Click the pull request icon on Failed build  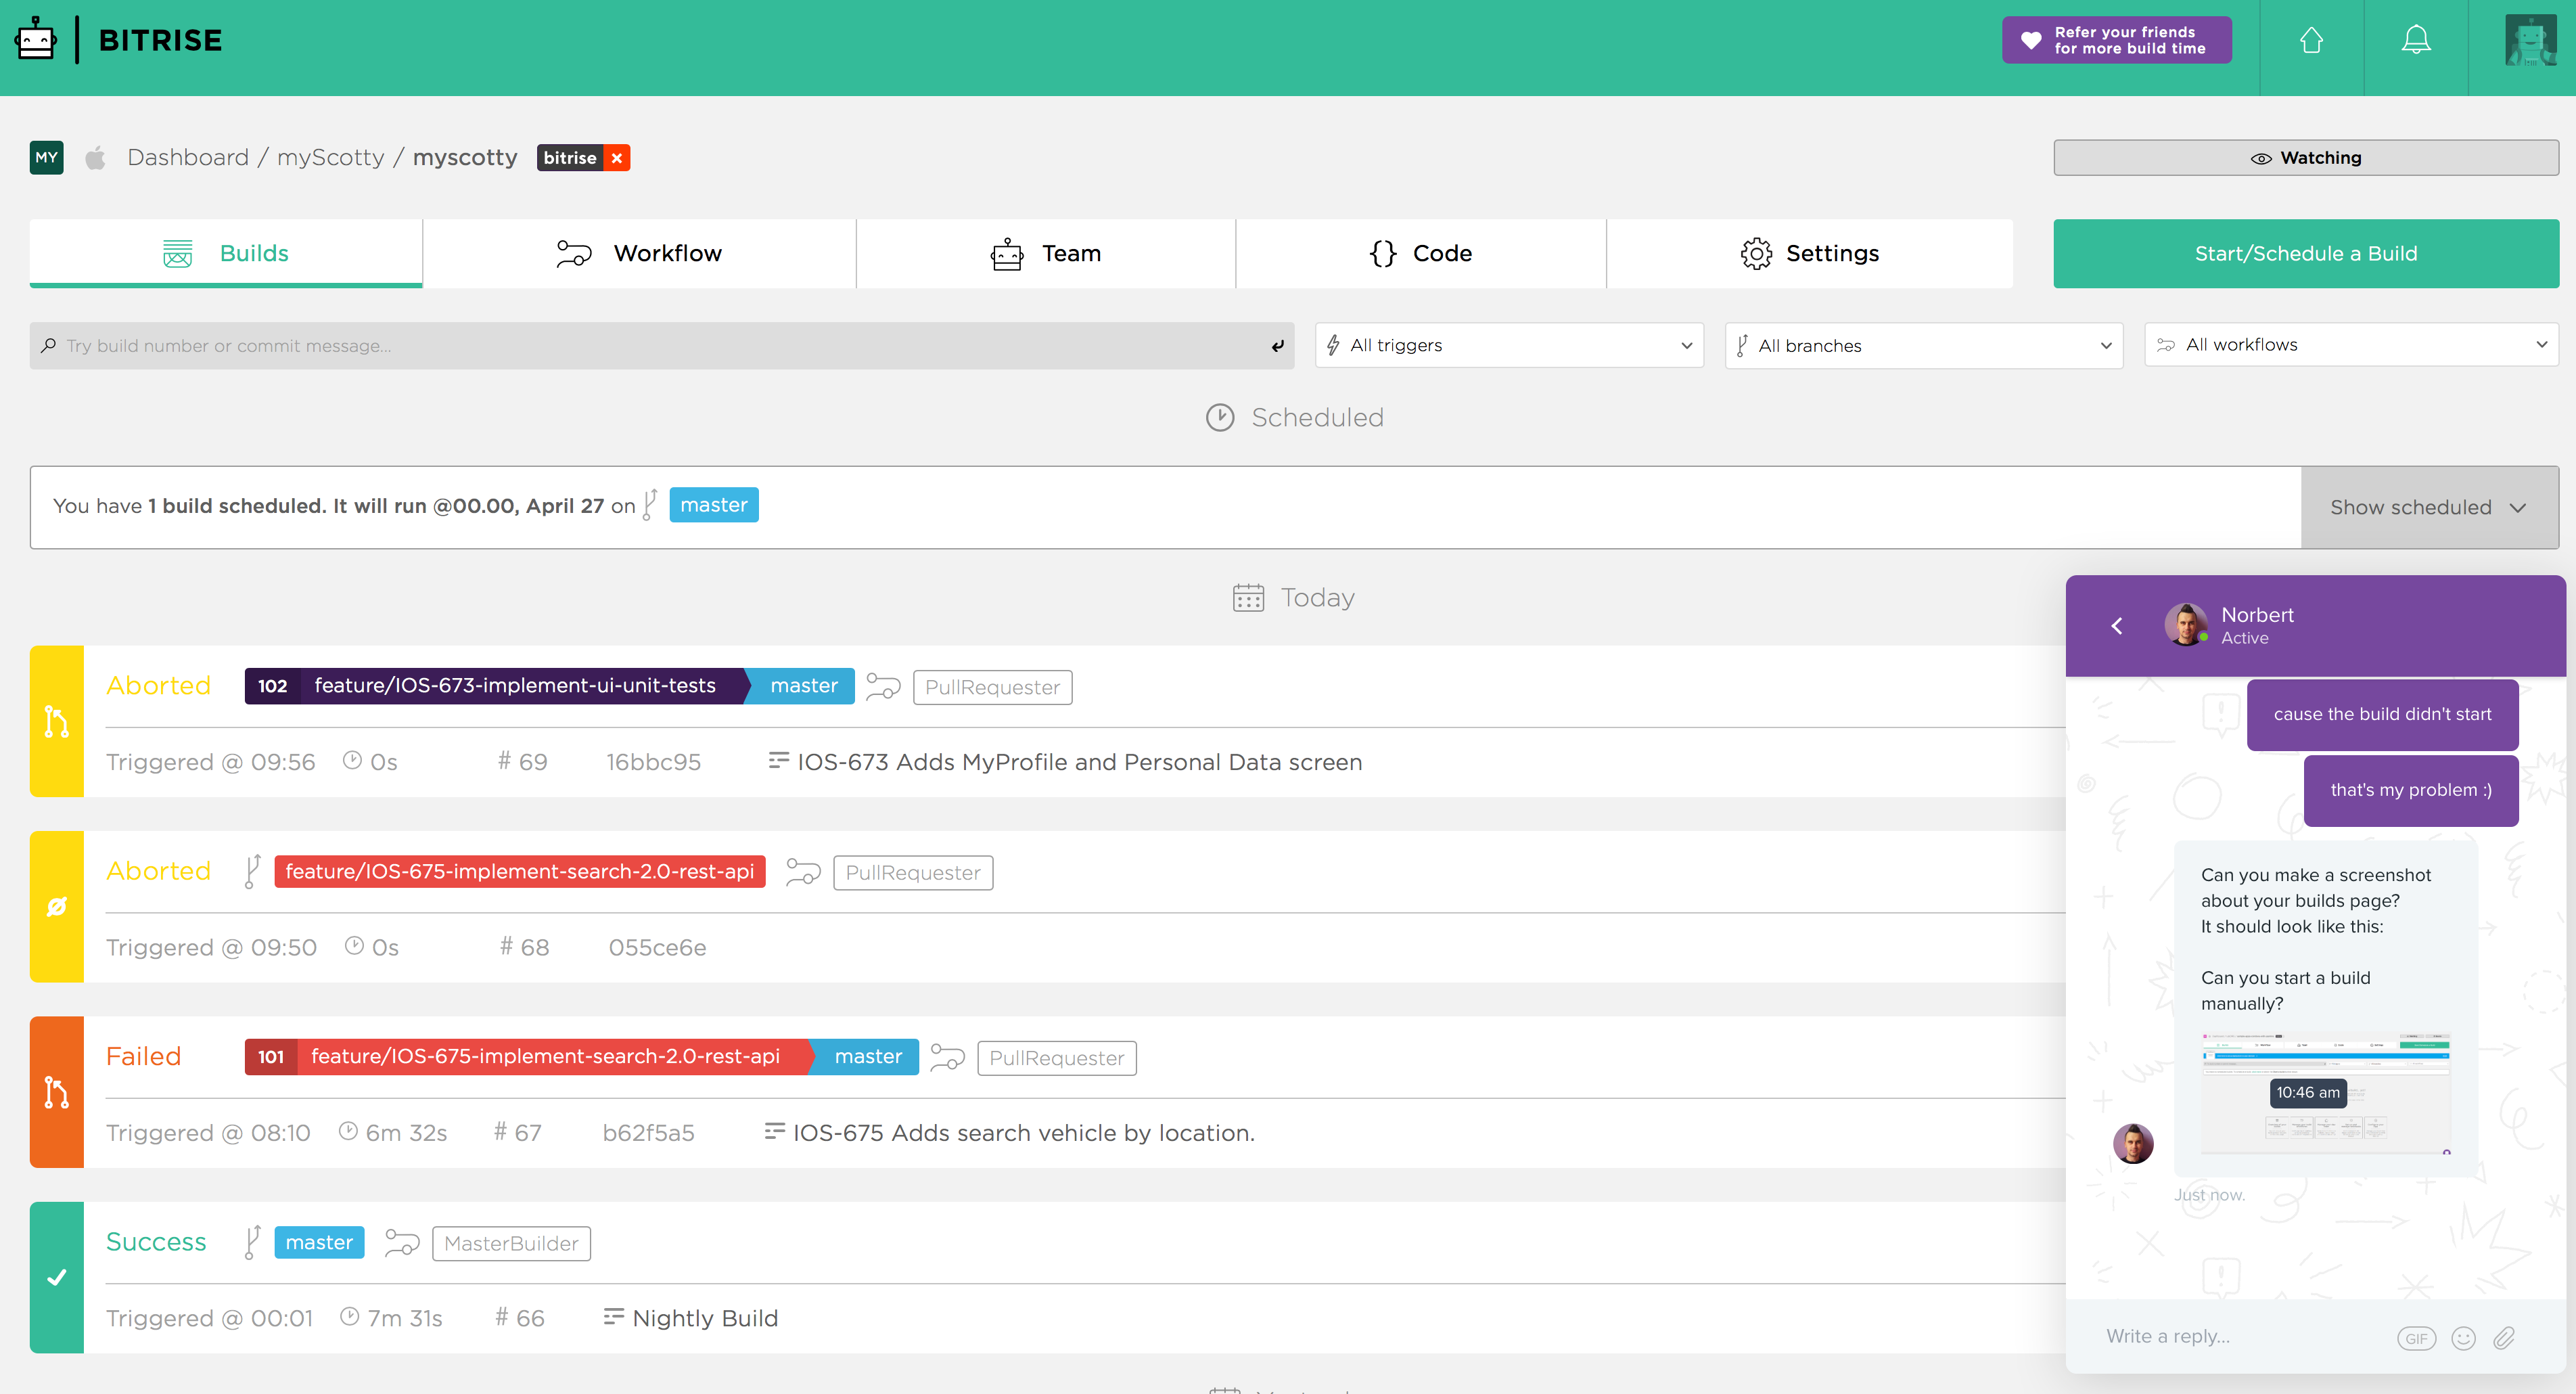coord(57,1092)
